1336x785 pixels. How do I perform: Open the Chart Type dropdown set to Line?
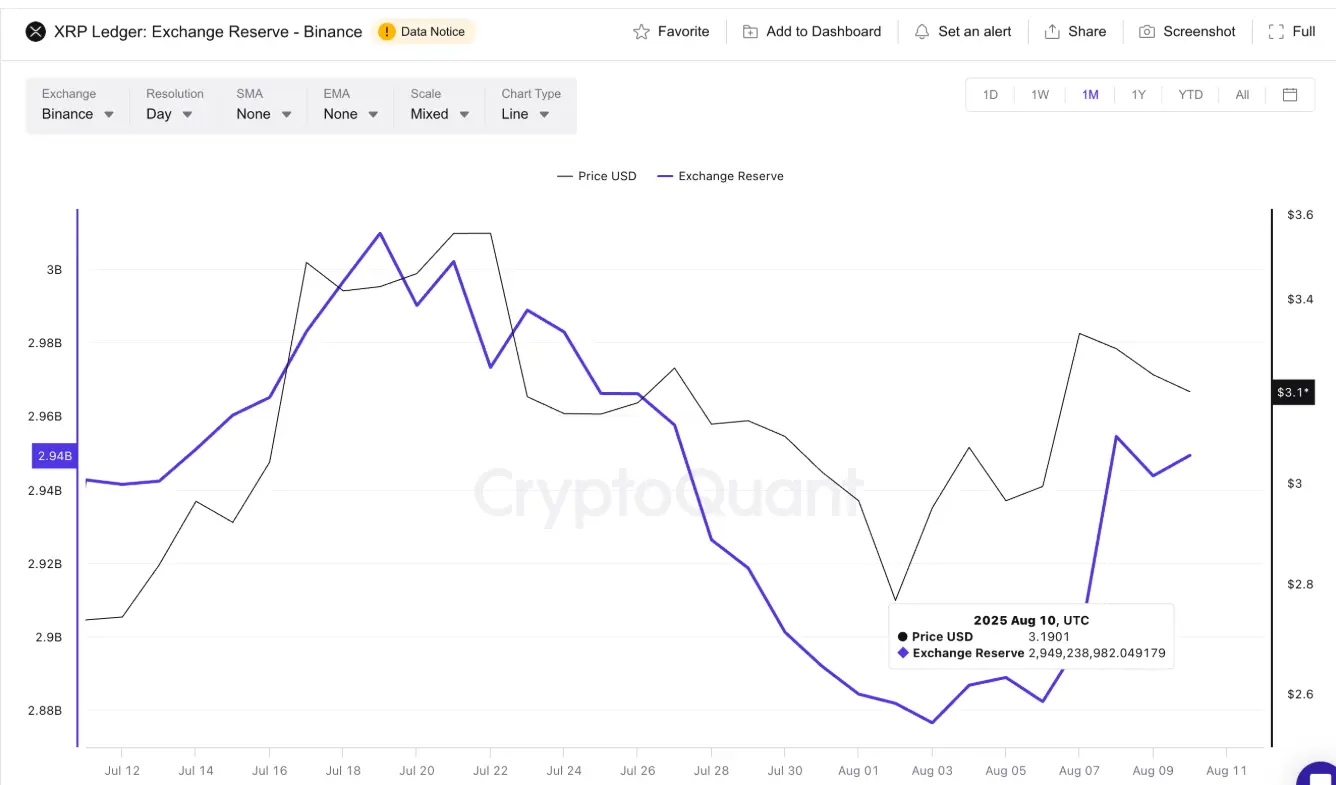pyautogui.click(x=530, y=105)
